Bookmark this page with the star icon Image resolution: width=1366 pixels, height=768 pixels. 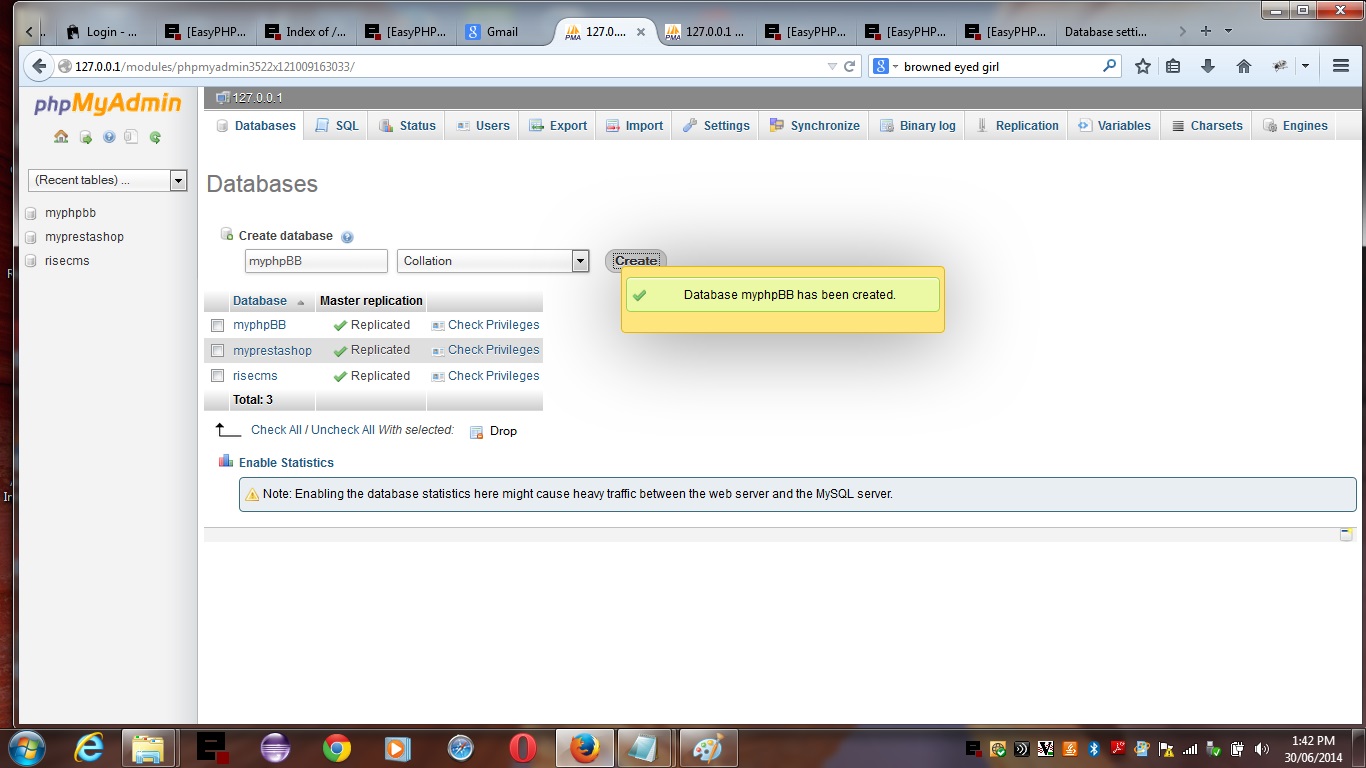click(x=1143, y=66)
